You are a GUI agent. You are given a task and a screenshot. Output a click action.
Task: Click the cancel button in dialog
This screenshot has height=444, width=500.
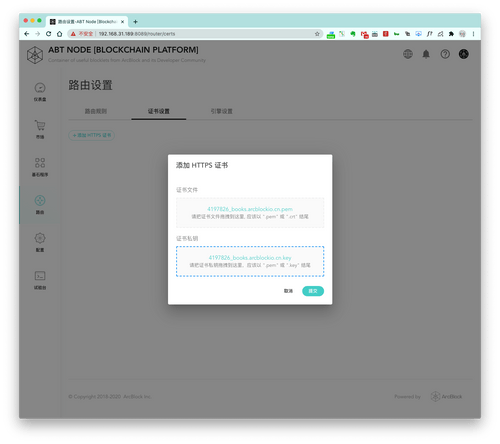(x=288, y=291)
